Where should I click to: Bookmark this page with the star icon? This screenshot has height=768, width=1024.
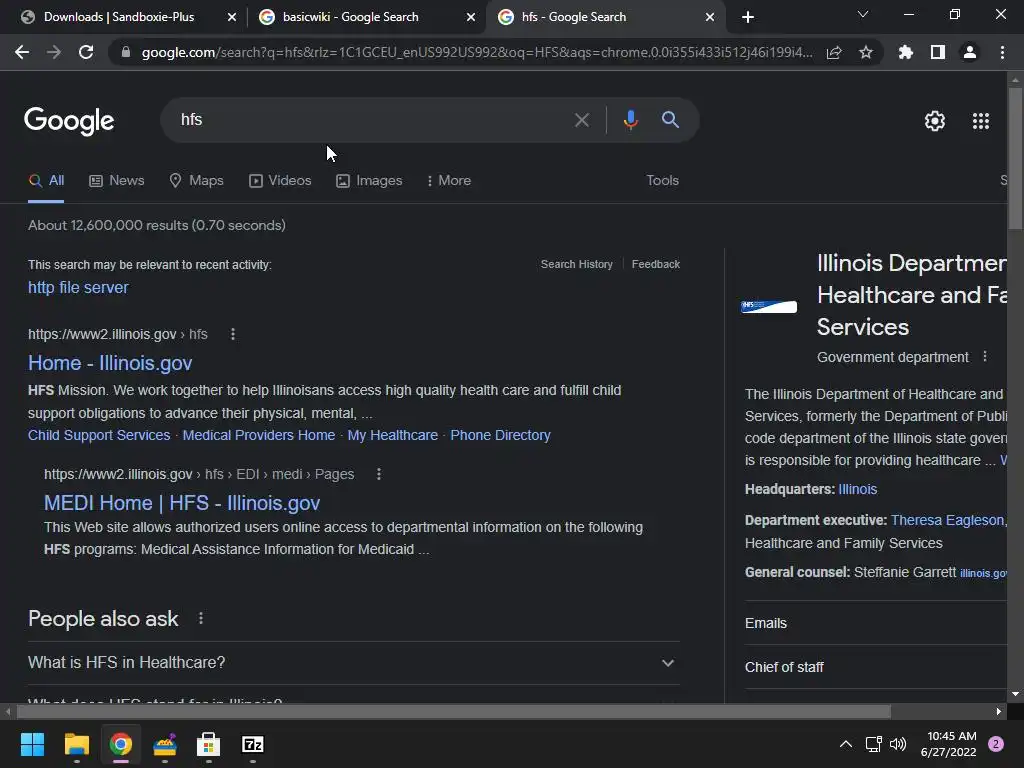click(866, 52)
